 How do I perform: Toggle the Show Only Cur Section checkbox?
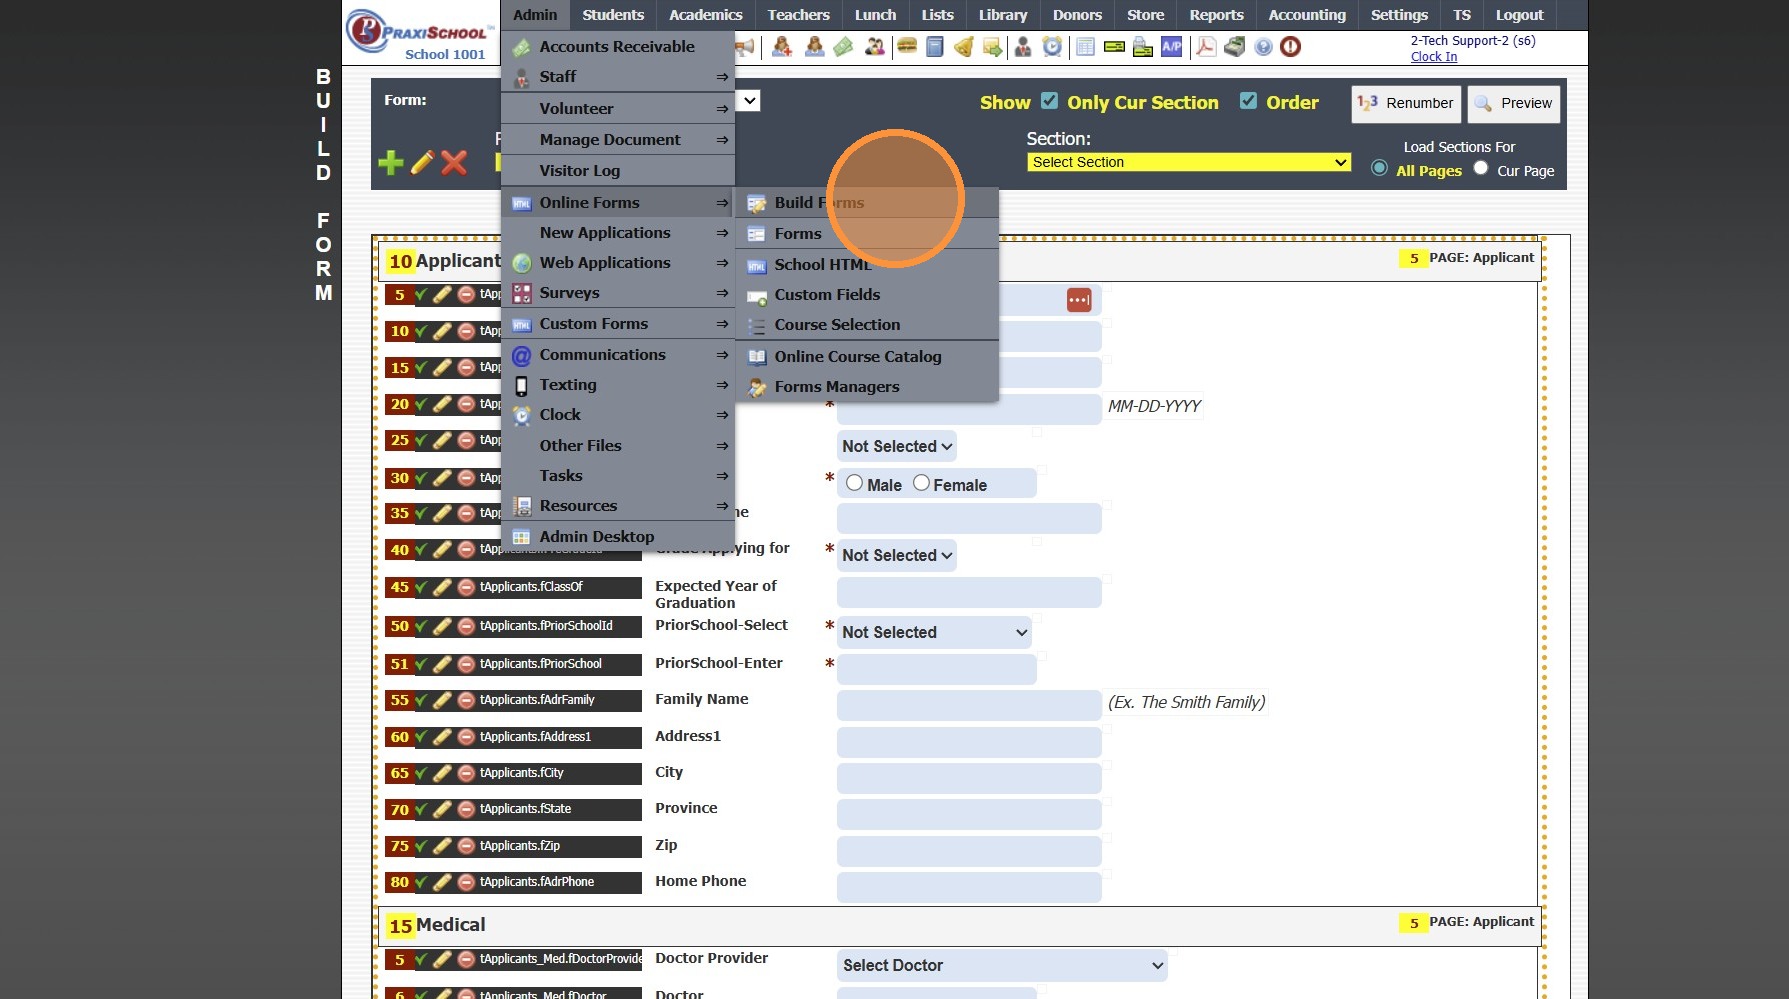[1049, 101]
